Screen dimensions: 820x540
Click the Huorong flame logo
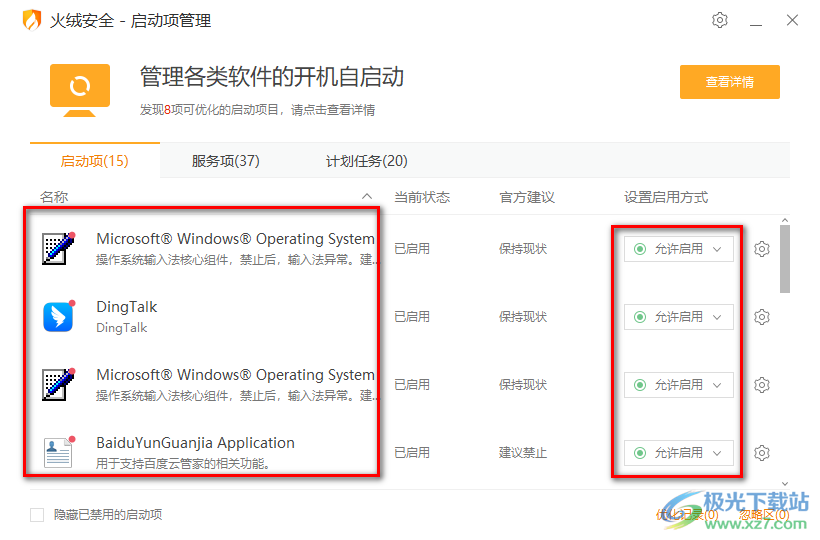click(x=32, y=20)
